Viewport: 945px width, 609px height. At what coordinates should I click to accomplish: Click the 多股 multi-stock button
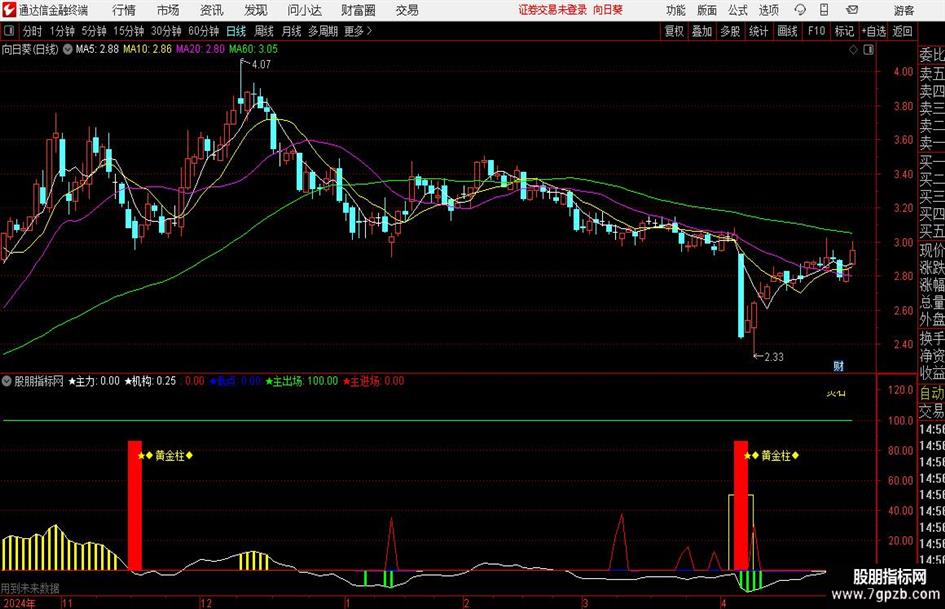point(730,31)
